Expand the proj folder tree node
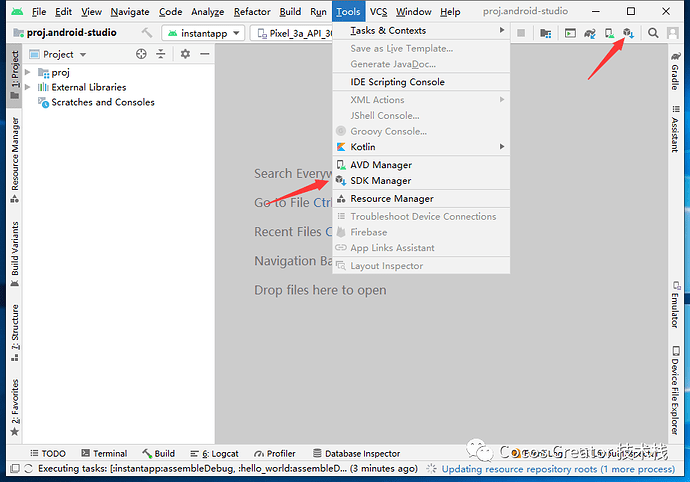690x482 pixels. tap(27, 73)
